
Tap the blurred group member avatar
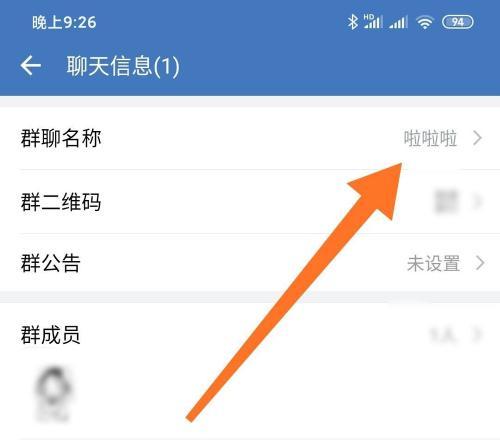[x=53, y=394]
